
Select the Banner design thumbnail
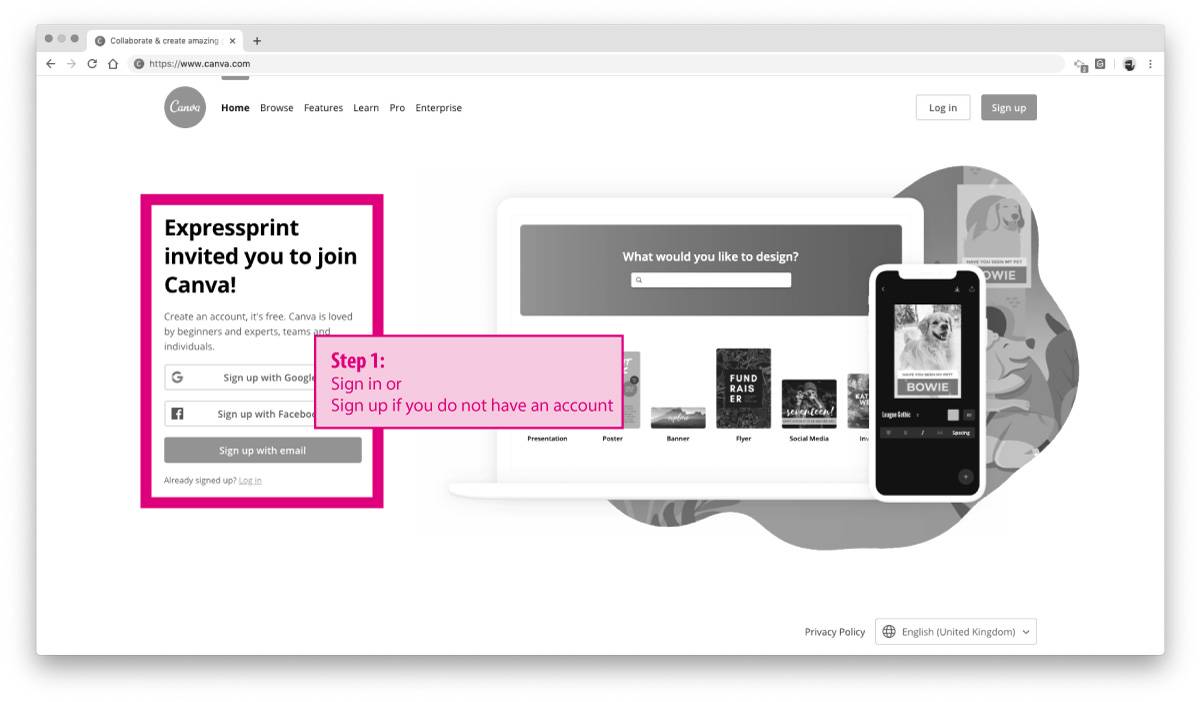tap(678, 418)
